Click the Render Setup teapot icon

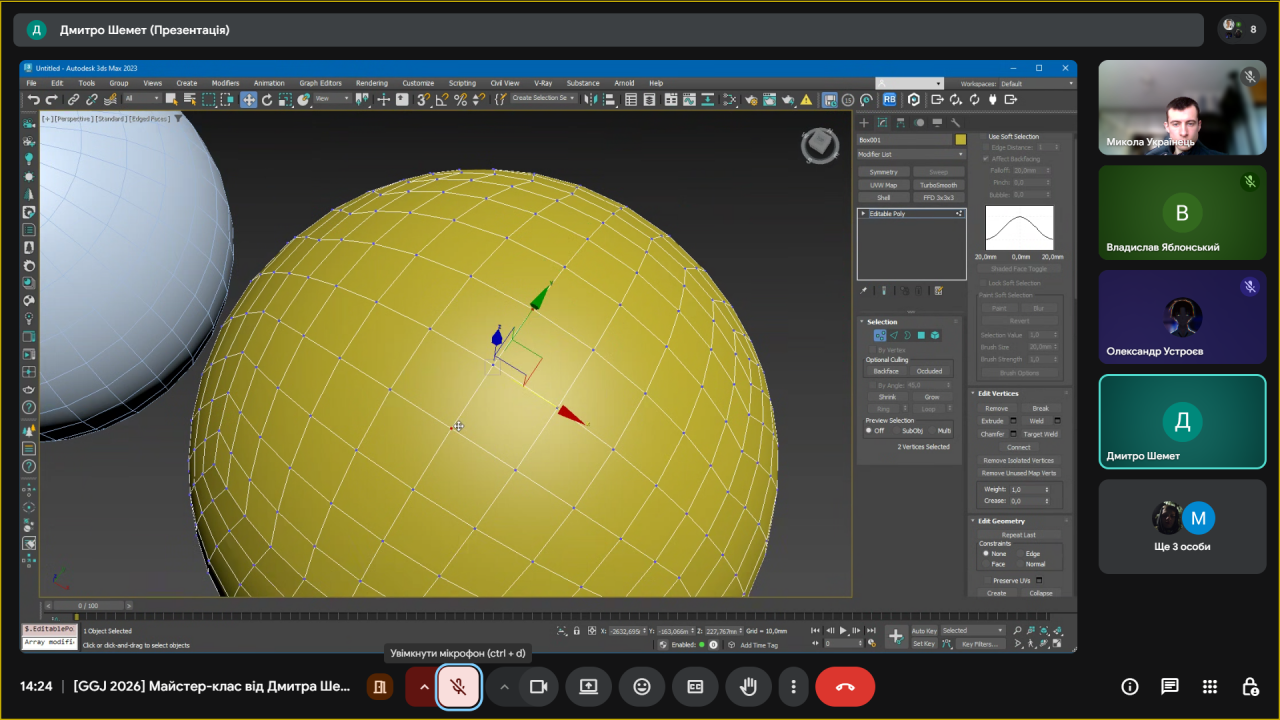click(x=749, y=99)
